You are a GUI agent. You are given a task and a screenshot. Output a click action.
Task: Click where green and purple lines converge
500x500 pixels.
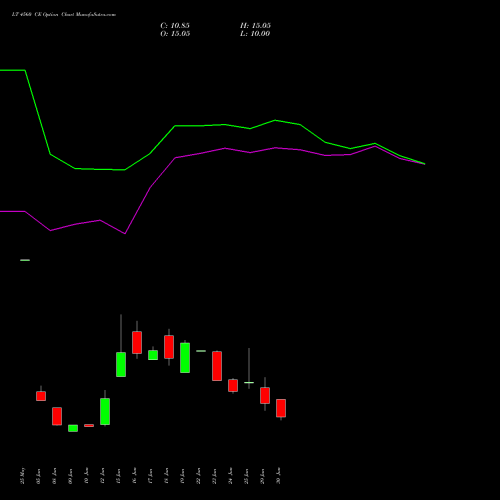(424, 164)
